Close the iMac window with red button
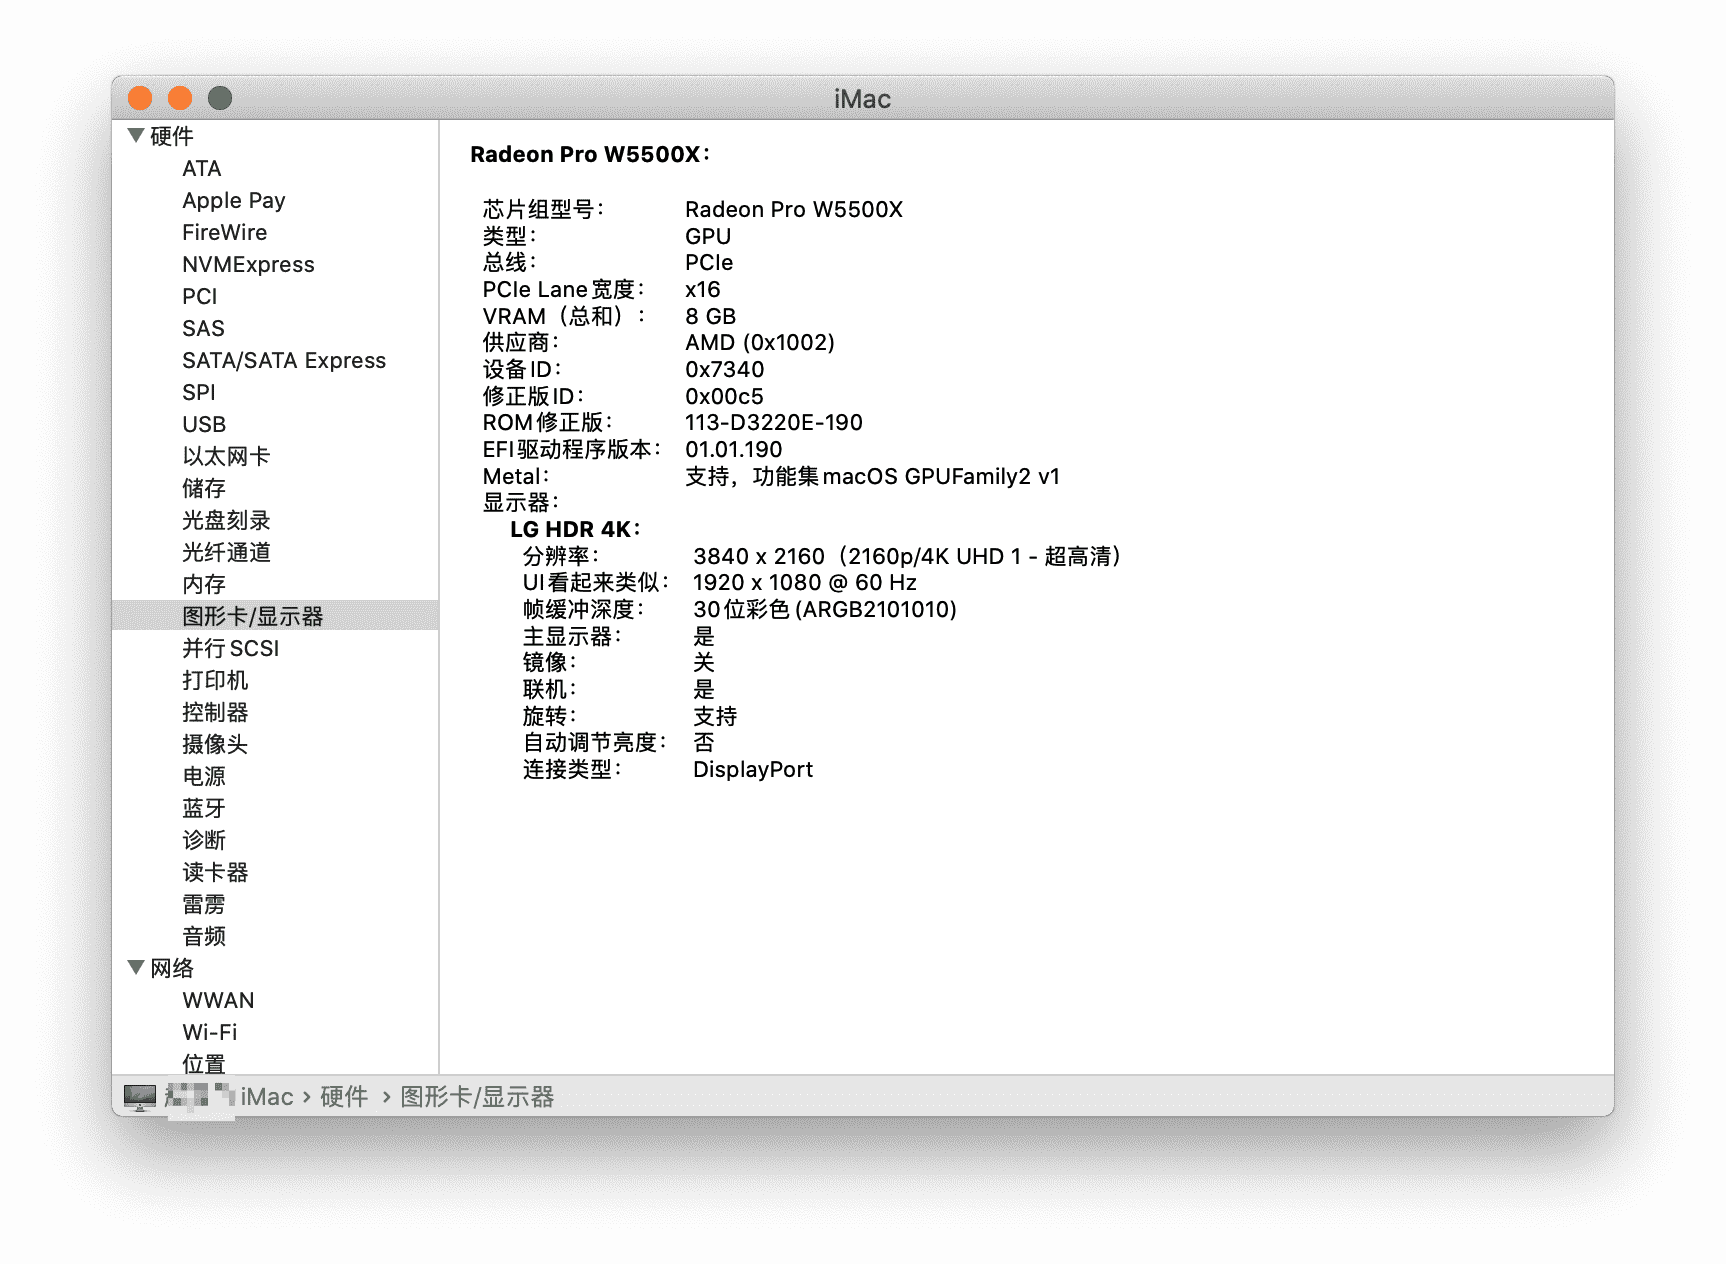This screenshot has width=1726, height=1264. (140, 98)
